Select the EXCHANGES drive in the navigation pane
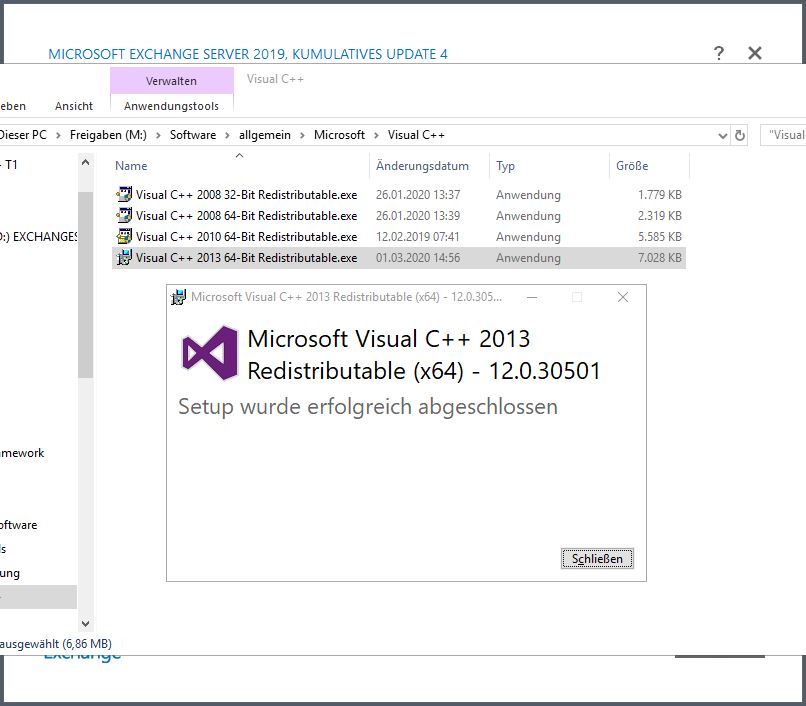The width and height of the screenshot is (806, 706). pos(39,237)
